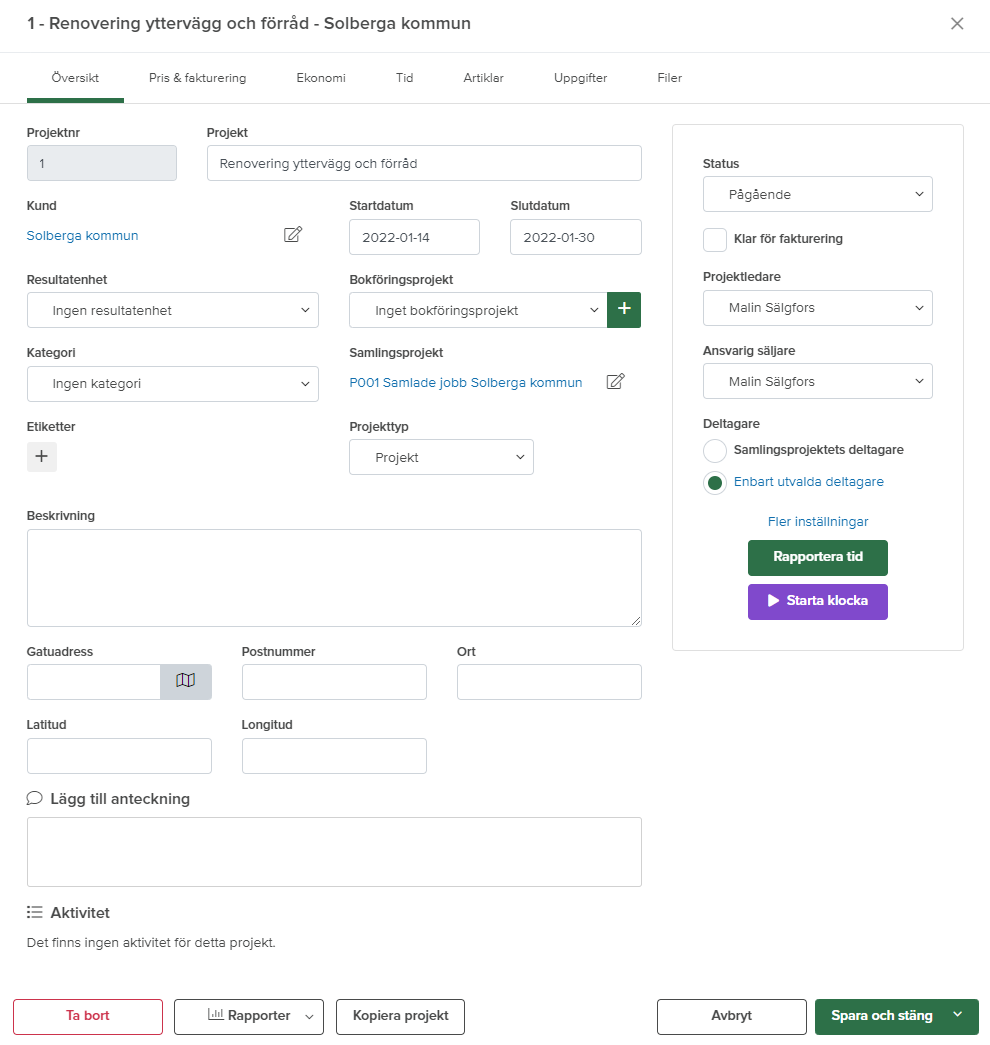Click the green plus button beside Bokföringsprojekt
Image resolution: width=990 pixels, height=1045 pixels.
tap(624, 310)
